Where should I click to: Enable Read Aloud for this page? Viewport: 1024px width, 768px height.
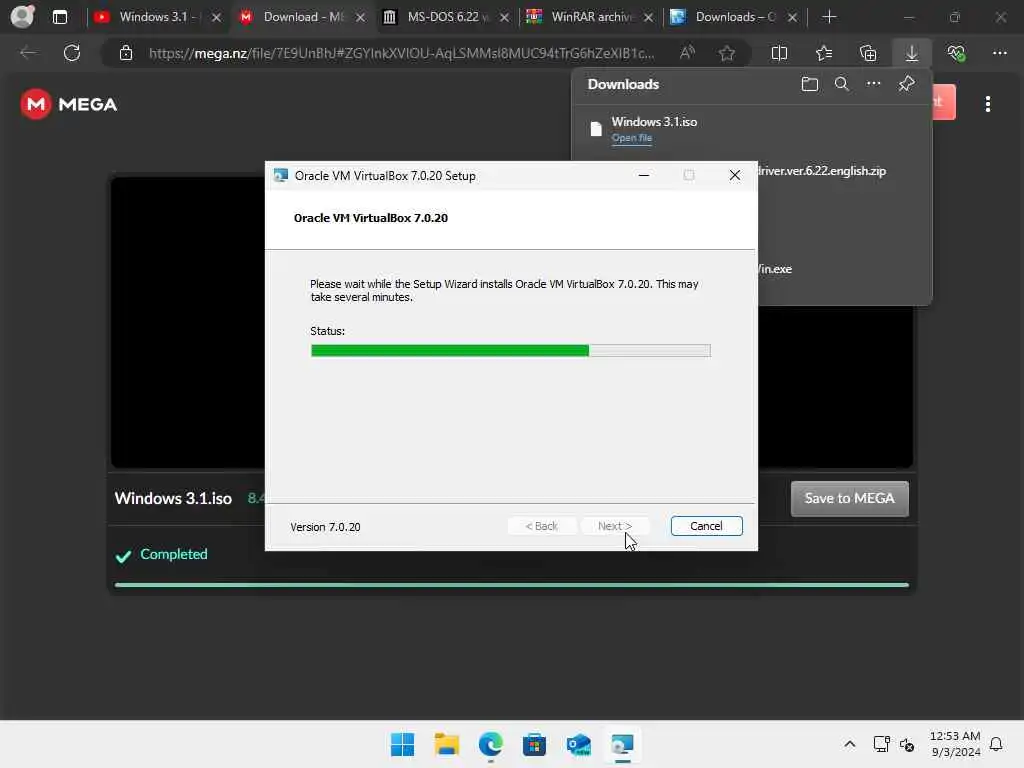point(687,53)
